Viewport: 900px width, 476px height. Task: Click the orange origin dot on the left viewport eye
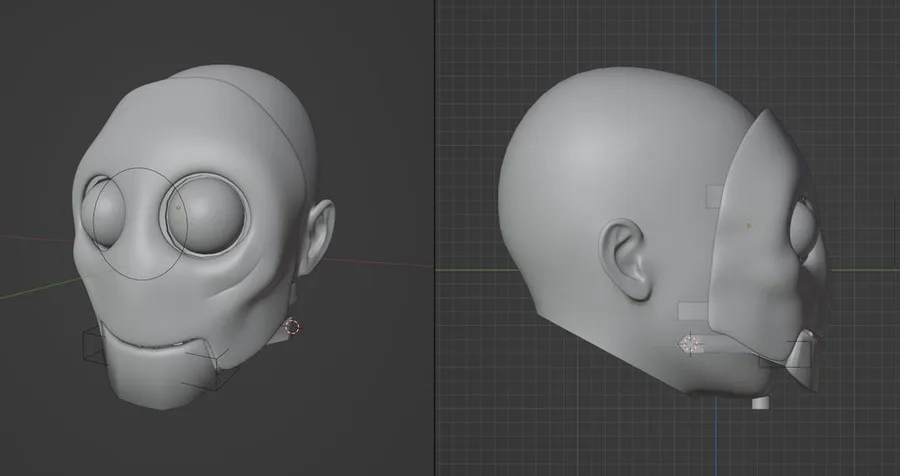tap(179, 208)
